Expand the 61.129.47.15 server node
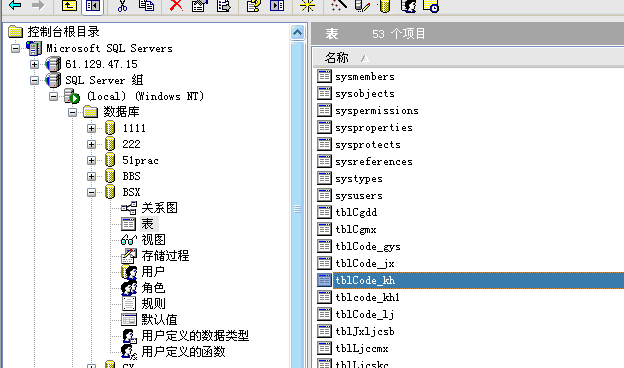This screenshot has width=624, height=368. point(35,64)
